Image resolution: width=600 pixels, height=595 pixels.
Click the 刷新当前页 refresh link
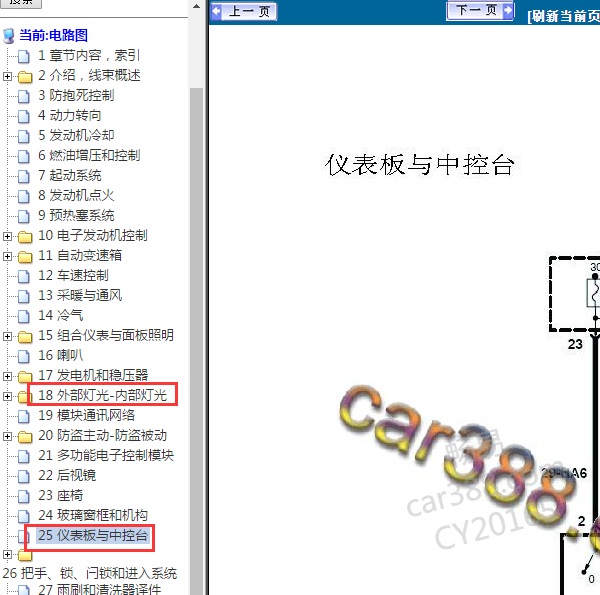[563, 16]
